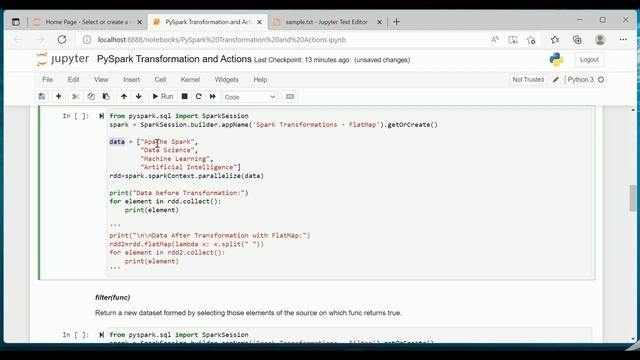This screenshot has height=360, width=640.
Task: Open the cell type Code dropdown
Action: 250,97
